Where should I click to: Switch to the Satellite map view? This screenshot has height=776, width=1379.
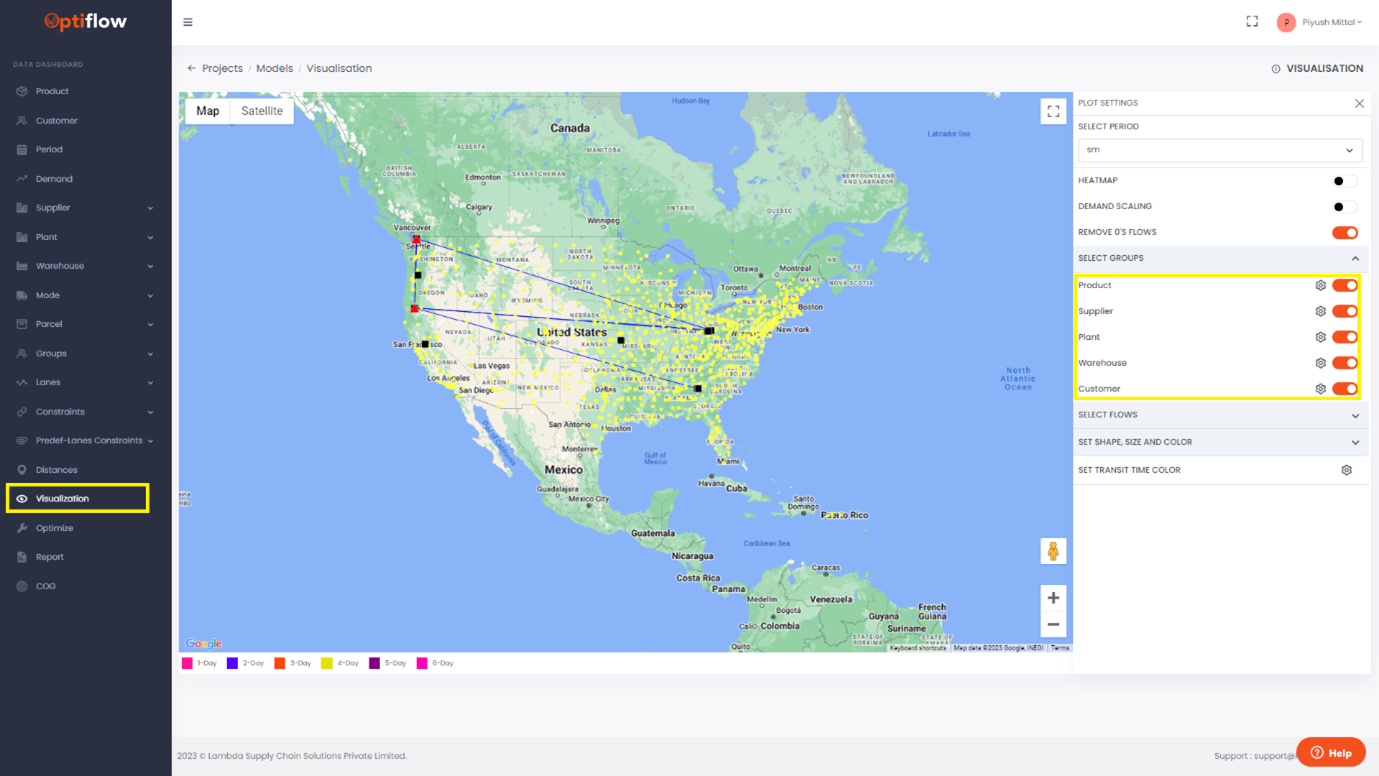[x=261, y=110]
